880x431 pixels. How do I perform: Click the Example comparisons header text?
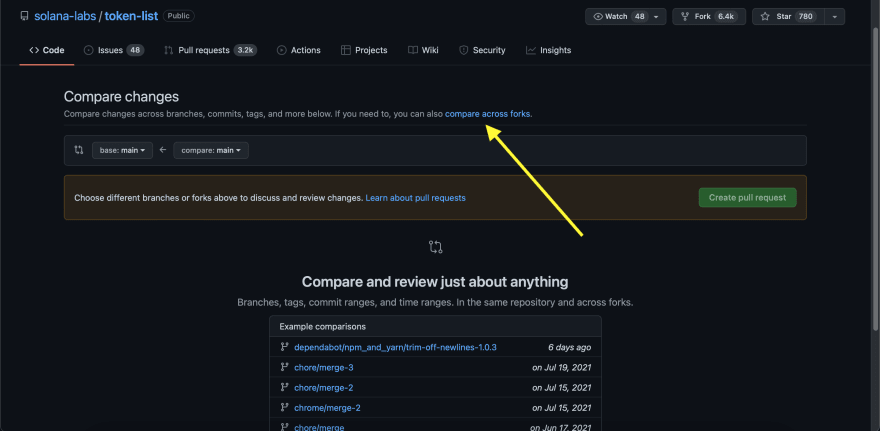323,327
